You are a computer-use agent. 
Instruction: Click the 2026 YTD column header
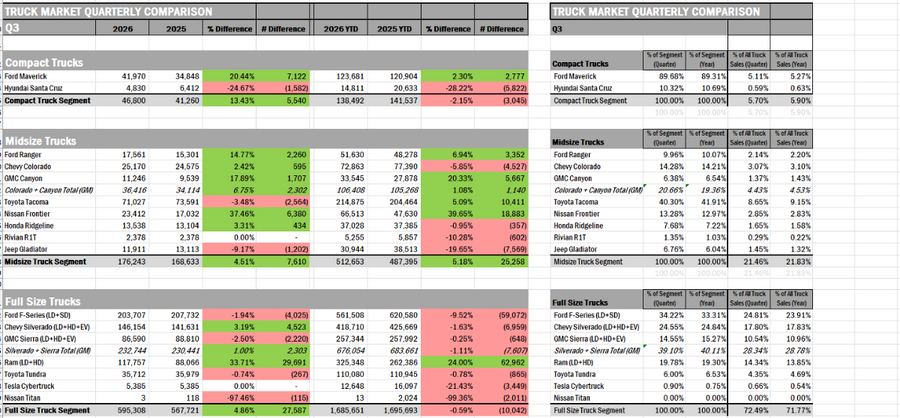click(x=341, y=29)
